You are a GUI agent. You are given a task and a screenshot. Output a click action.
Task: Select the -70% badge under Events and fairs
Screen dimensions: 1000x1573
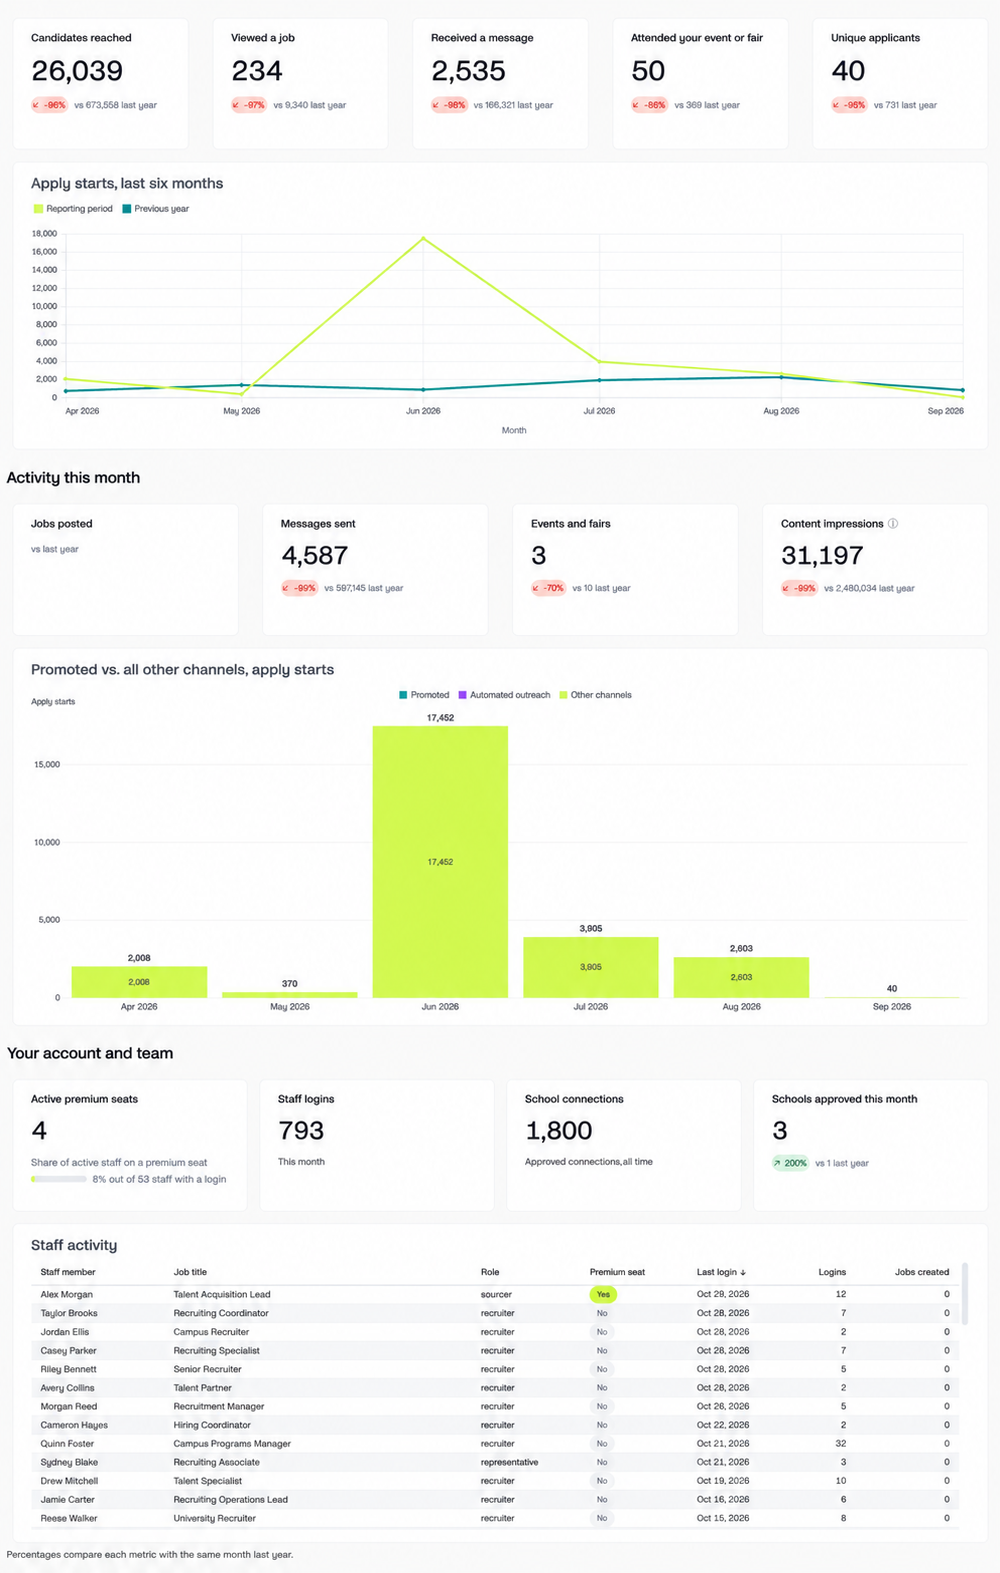[x=549, y=588]
